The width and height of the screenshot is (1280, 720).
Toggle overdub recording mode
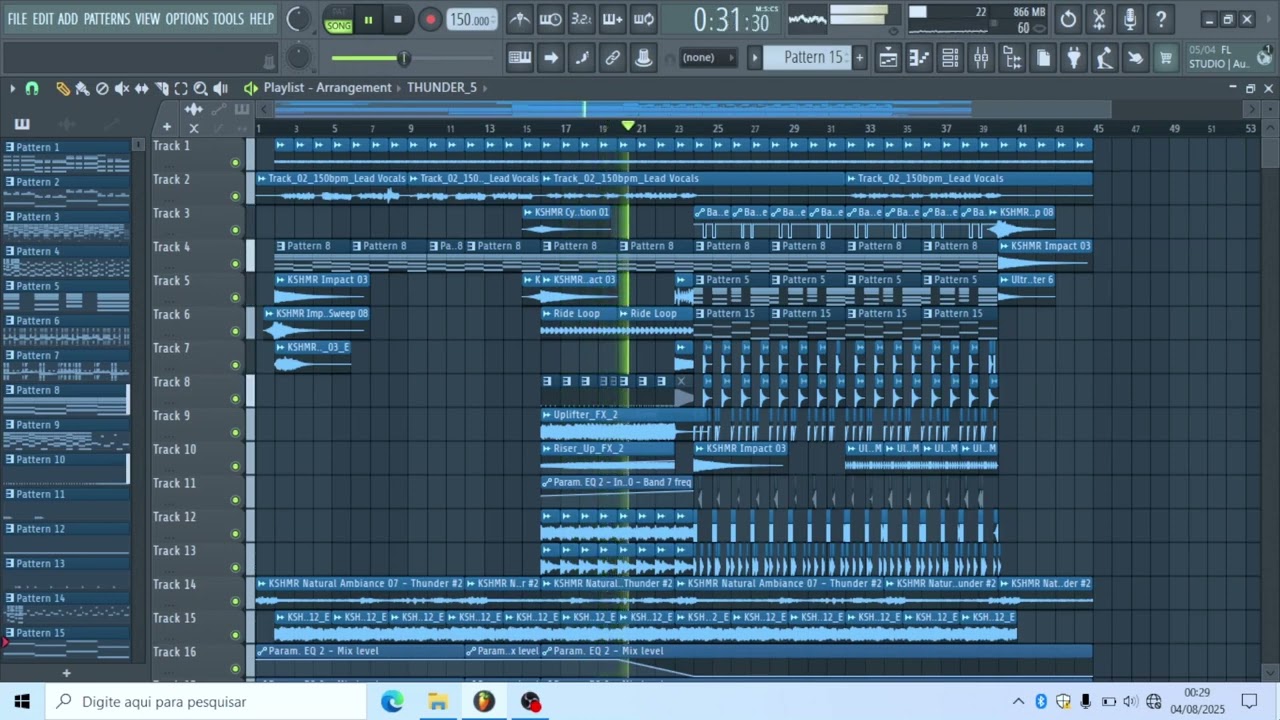point(612,19)
